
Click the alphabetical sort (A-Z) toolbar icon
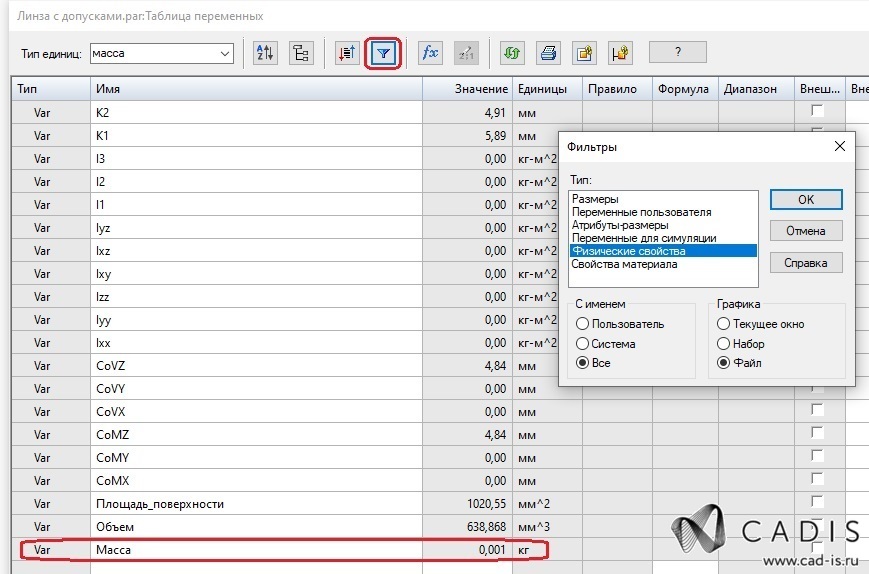265,53
